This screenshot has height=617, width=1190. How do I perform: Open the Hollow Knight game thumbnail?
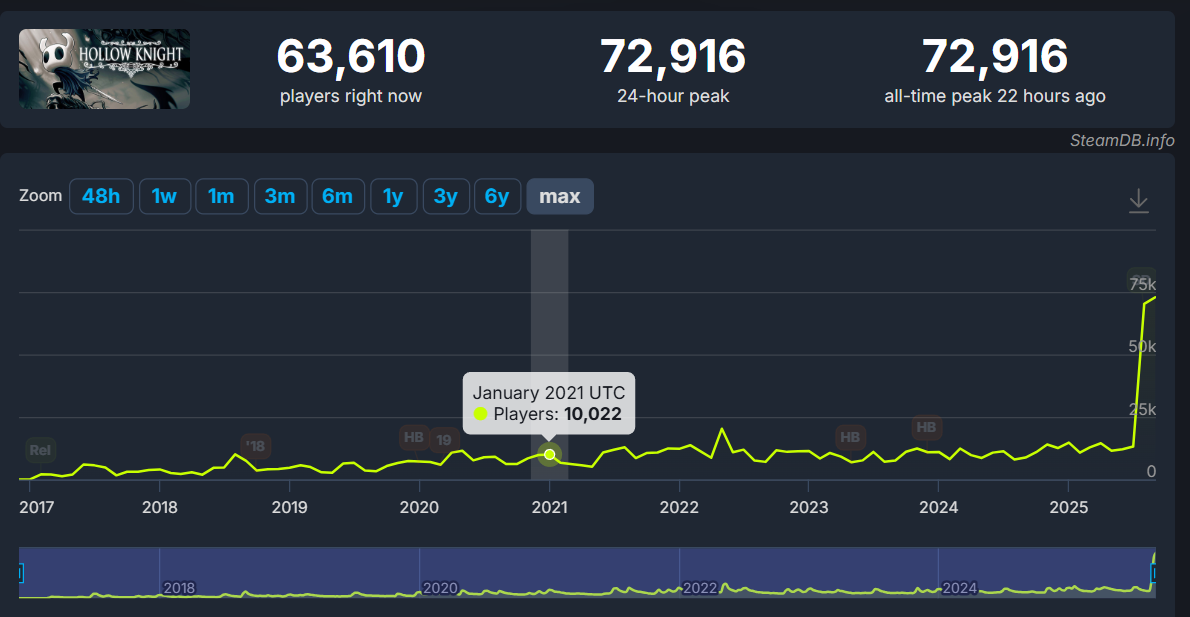[x=104, y=69]
